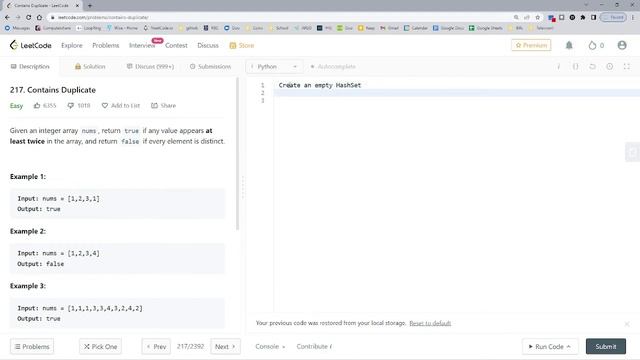Open the Google Docs bookmark
The width and height of the screenshot is (640, 360).
coord(448,28)
